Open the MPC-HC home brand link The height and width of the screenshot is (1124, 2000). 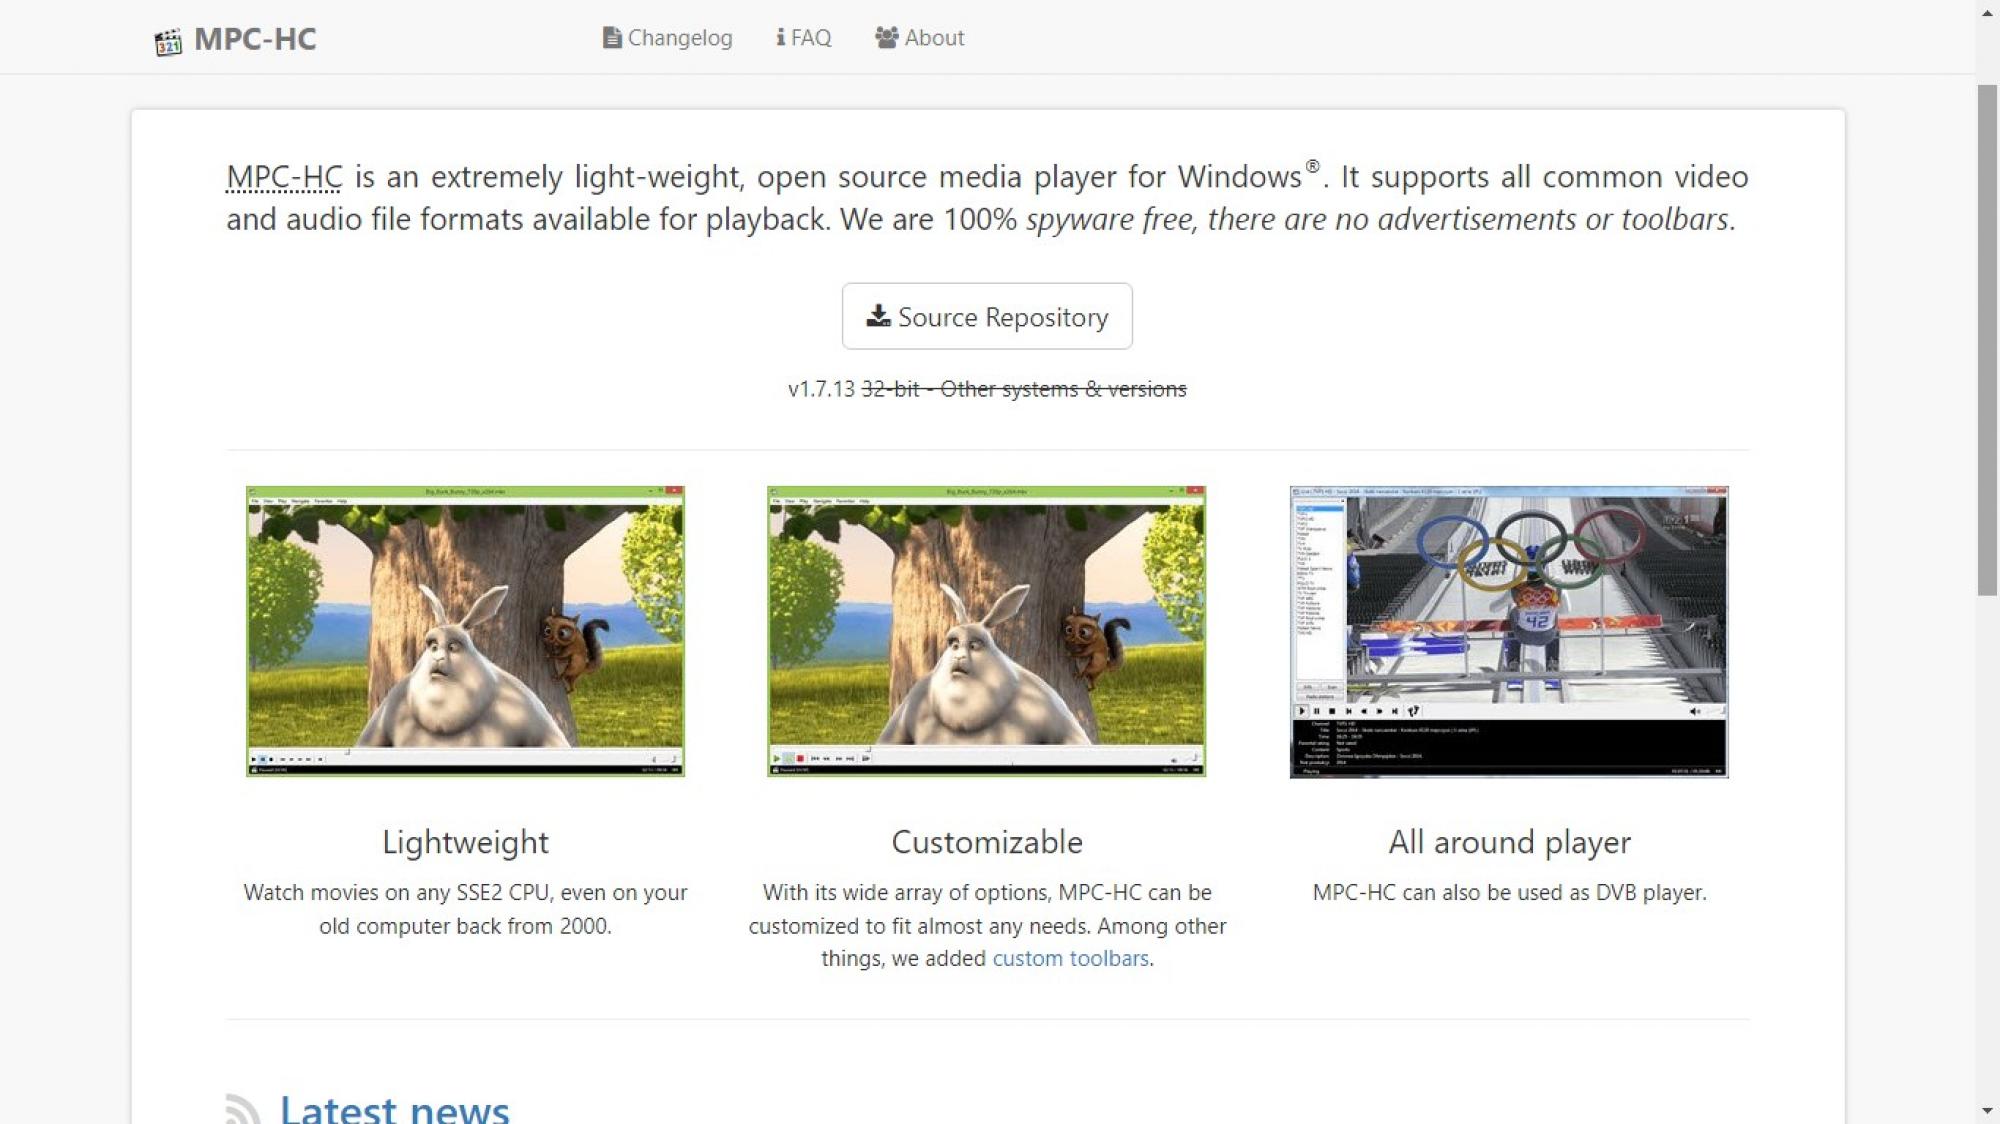pos(236,39)
